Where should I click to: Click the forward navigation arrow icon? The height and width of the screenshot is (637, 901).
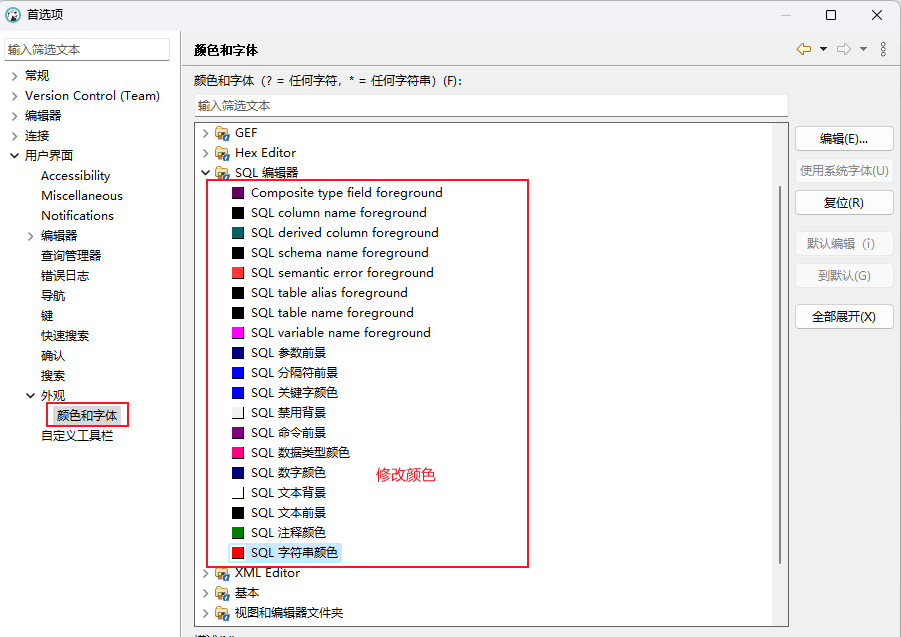(843, 49)
